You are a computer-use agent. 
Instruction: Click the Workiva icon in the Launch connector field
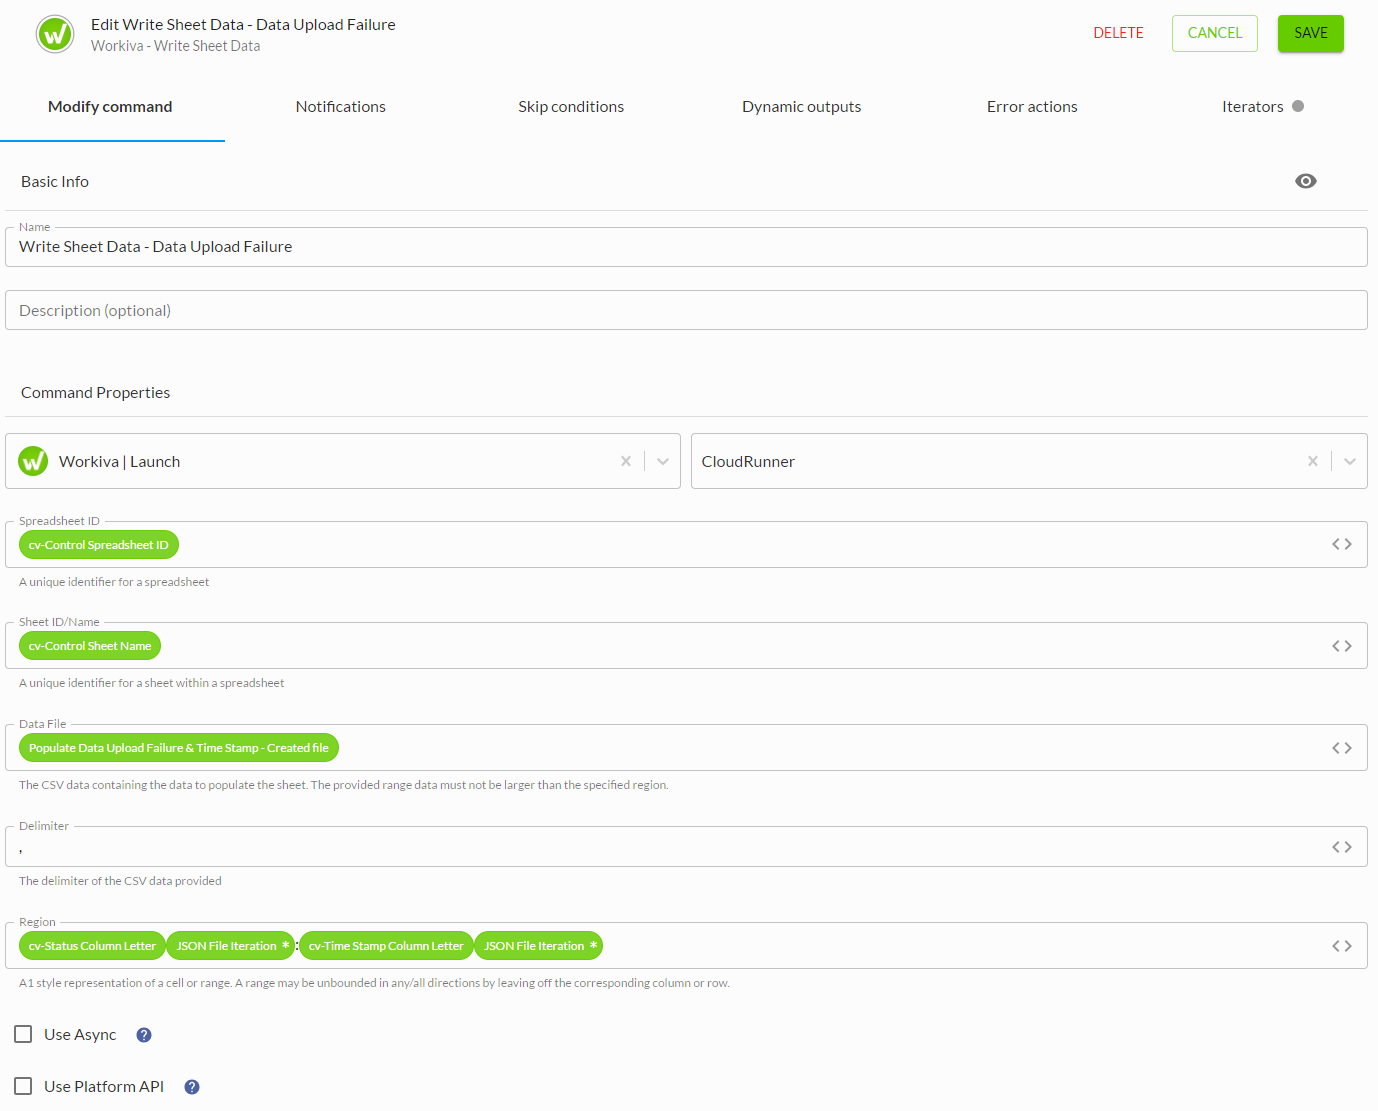coord(34,461)
